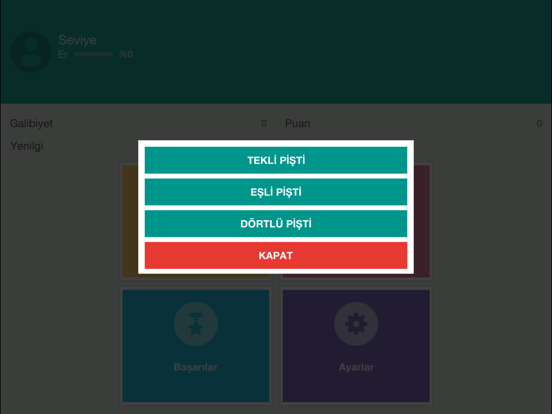Click the Yenilgi stat label
The height and width of the screenshot is (414, 552).
27,146
